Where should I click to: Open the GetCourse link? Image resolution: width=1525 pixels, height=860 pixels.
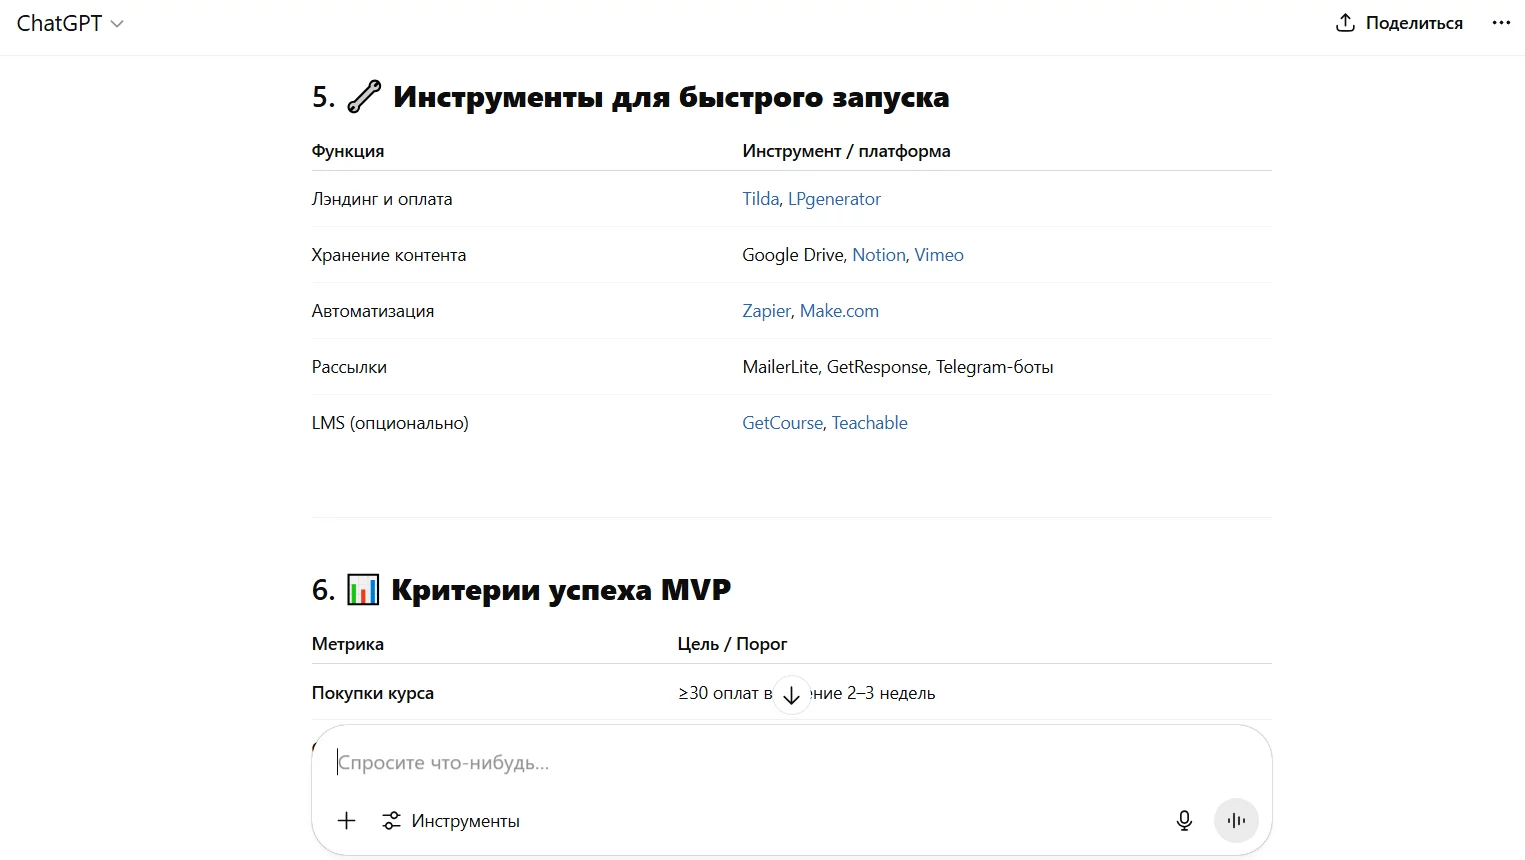782,423
